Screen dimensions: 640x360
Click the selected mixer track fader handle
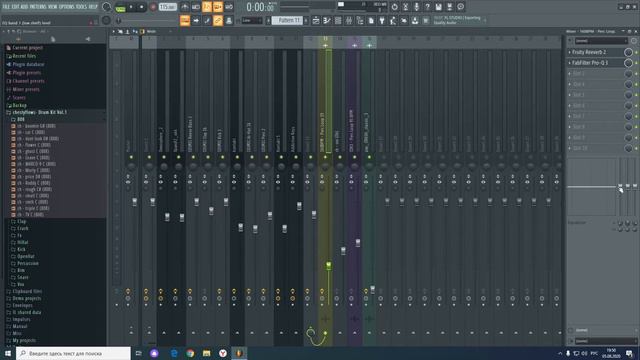pos(329,266)
